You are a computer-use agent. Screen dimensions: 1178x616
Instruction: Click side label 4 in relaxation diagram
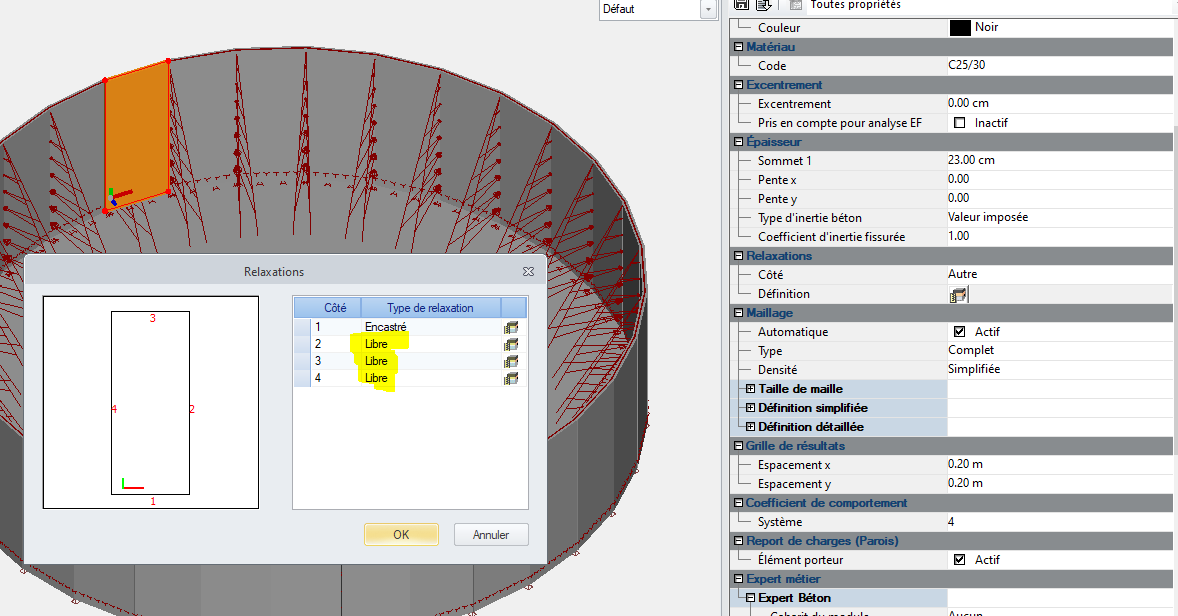click(114, 409)
